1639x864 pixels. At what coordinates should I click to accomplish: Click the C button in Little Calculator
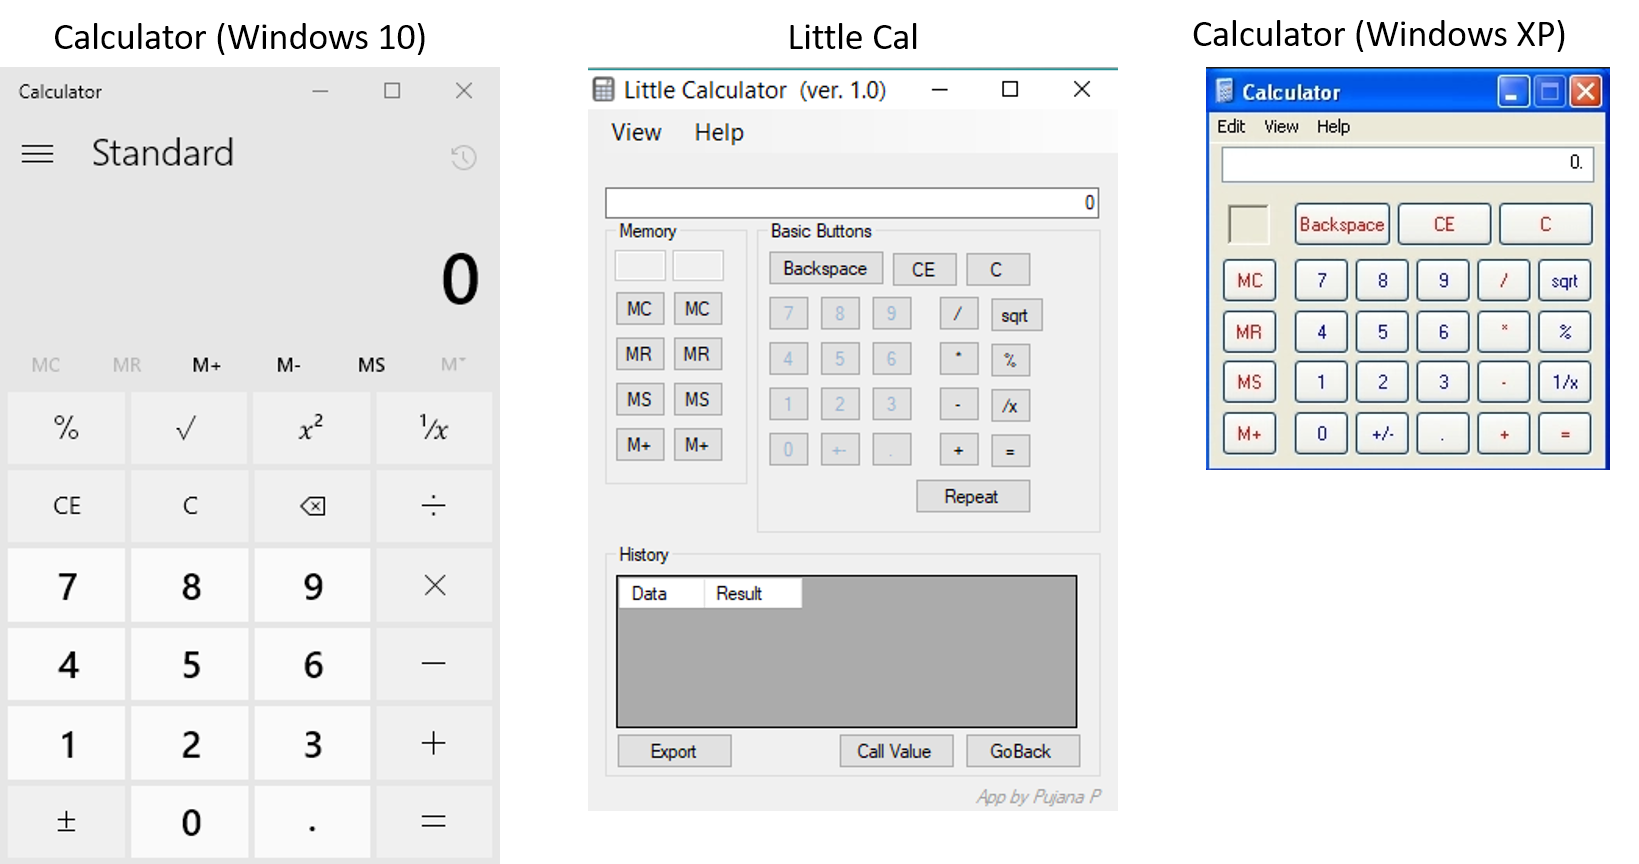point(996,269)
